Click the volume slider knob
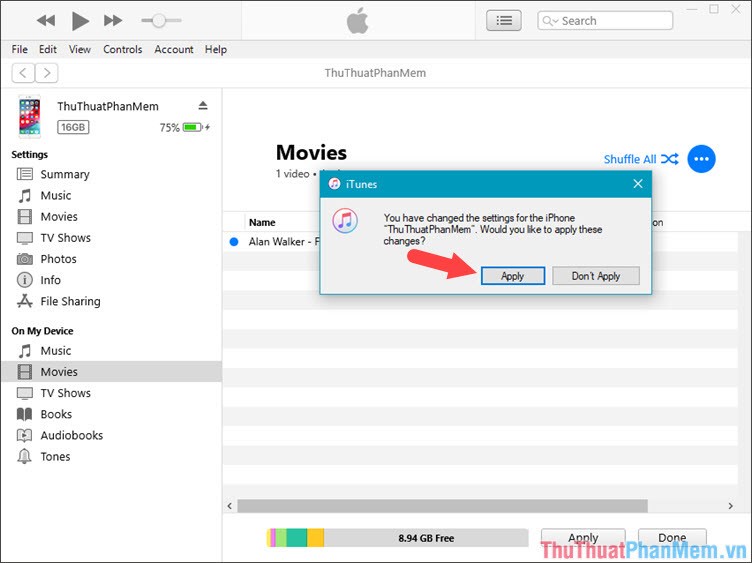This screenshot has height=563, width=752. pyautogui.click(x=159, y=21)
